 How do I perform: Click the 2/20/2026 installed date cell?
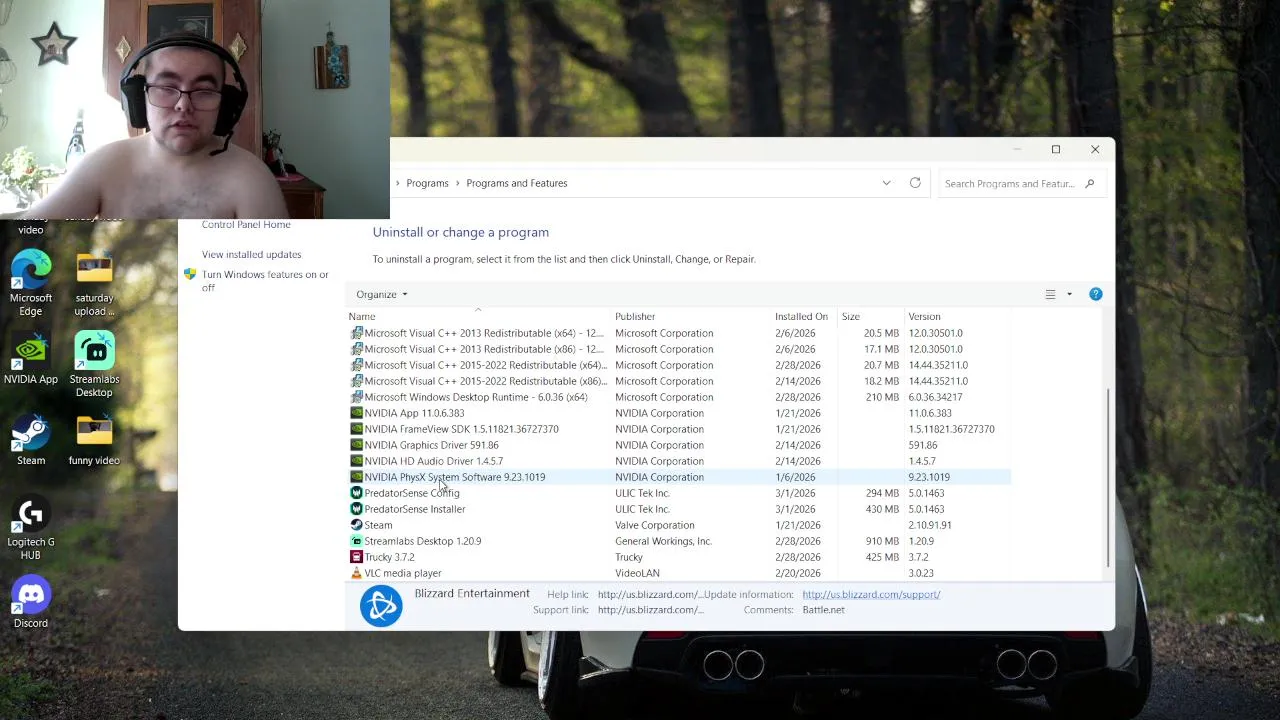point(797,573)
